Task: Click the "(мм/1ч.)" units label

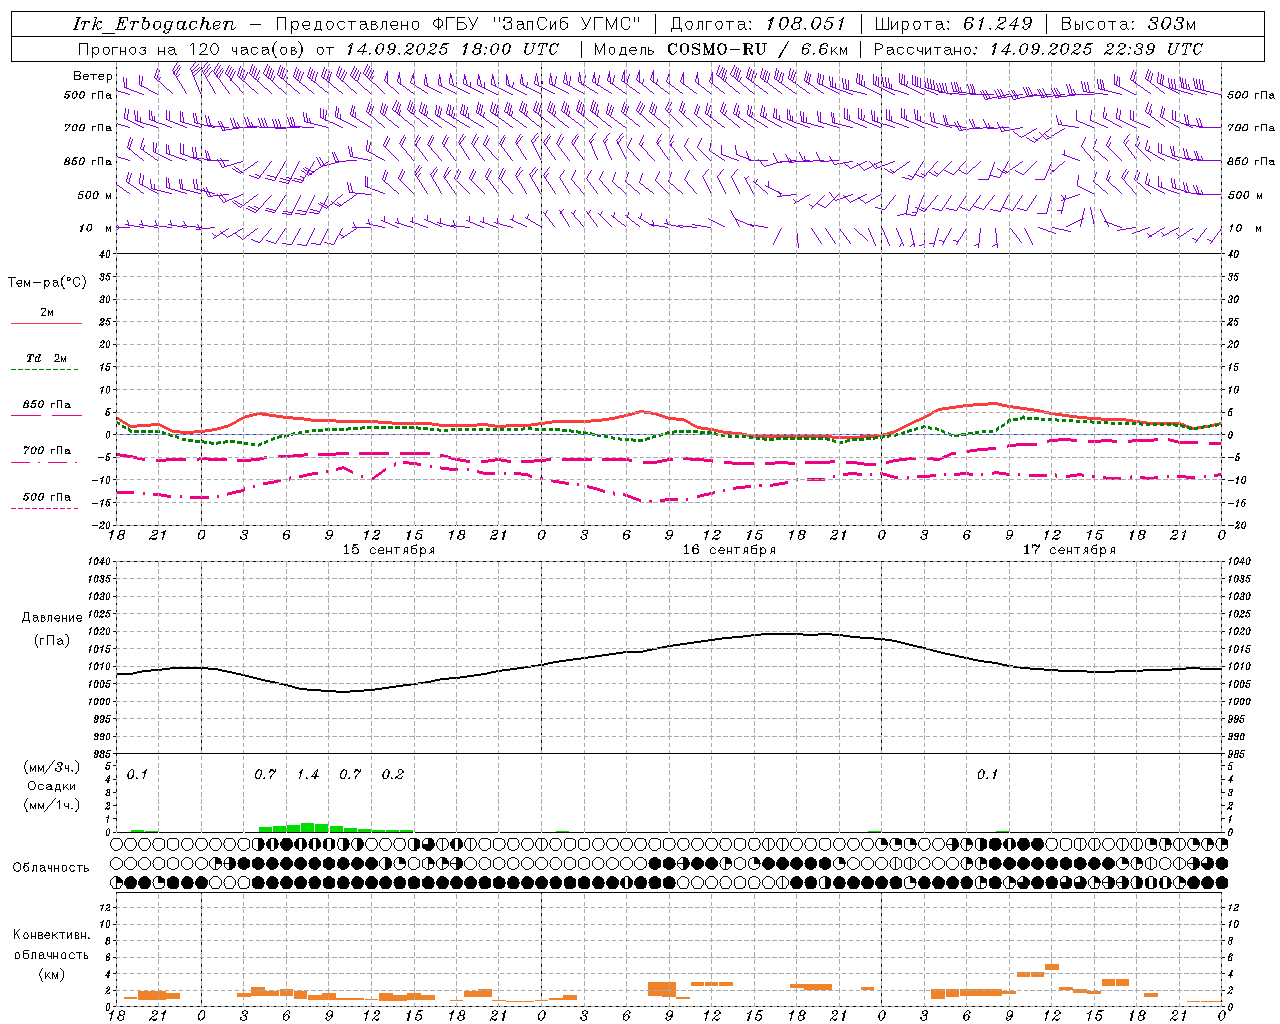Action: (52, 805)
